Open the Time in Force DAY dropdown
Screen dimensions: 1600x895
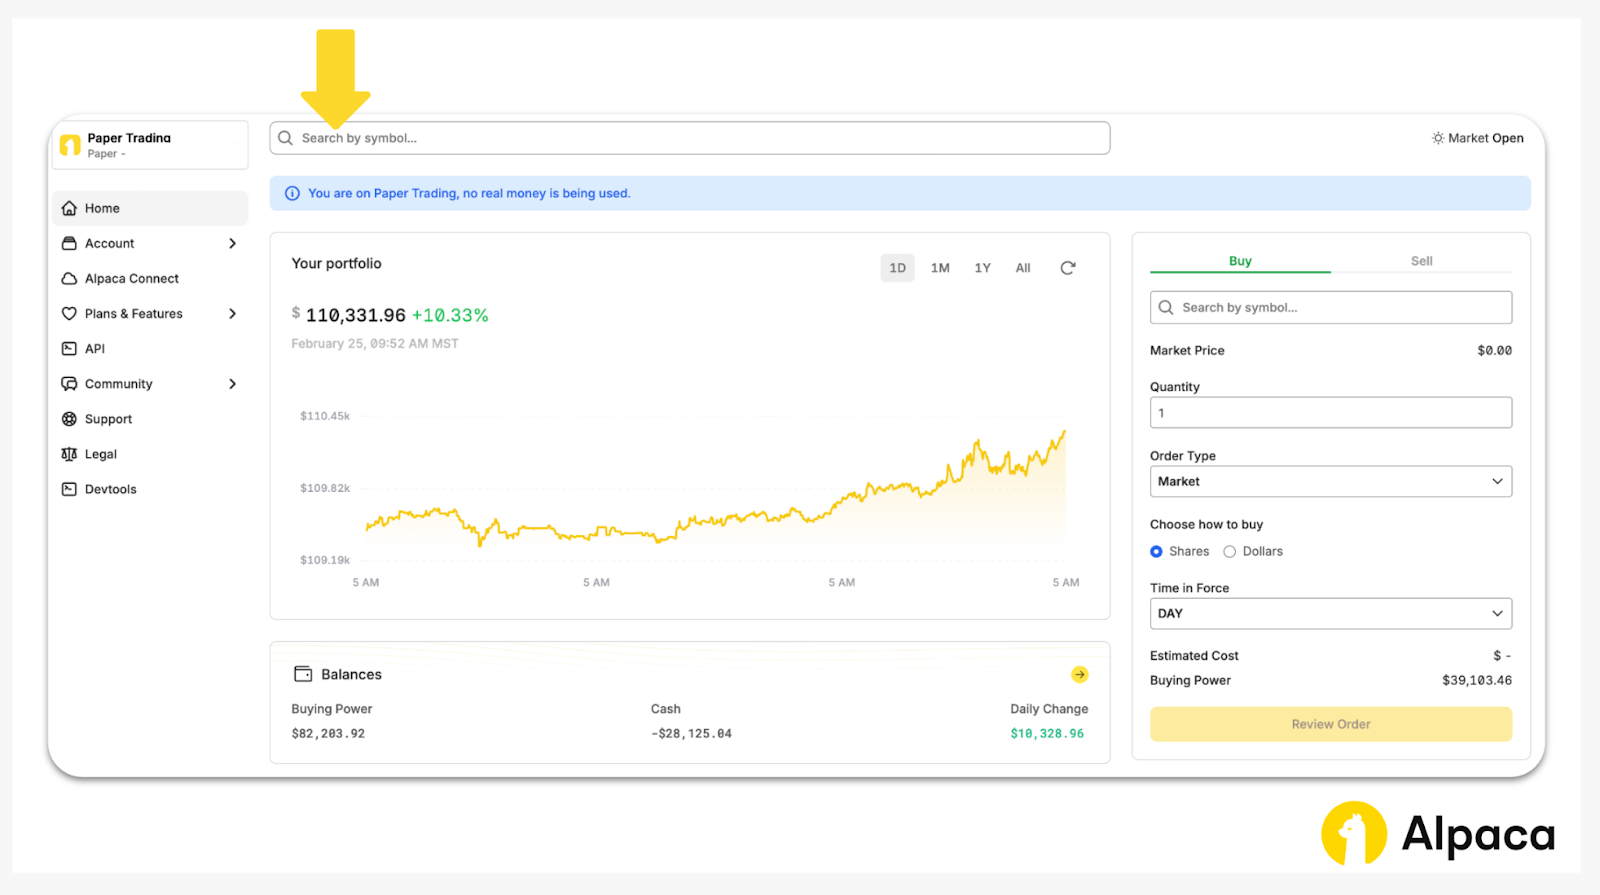coord(1330,614)
